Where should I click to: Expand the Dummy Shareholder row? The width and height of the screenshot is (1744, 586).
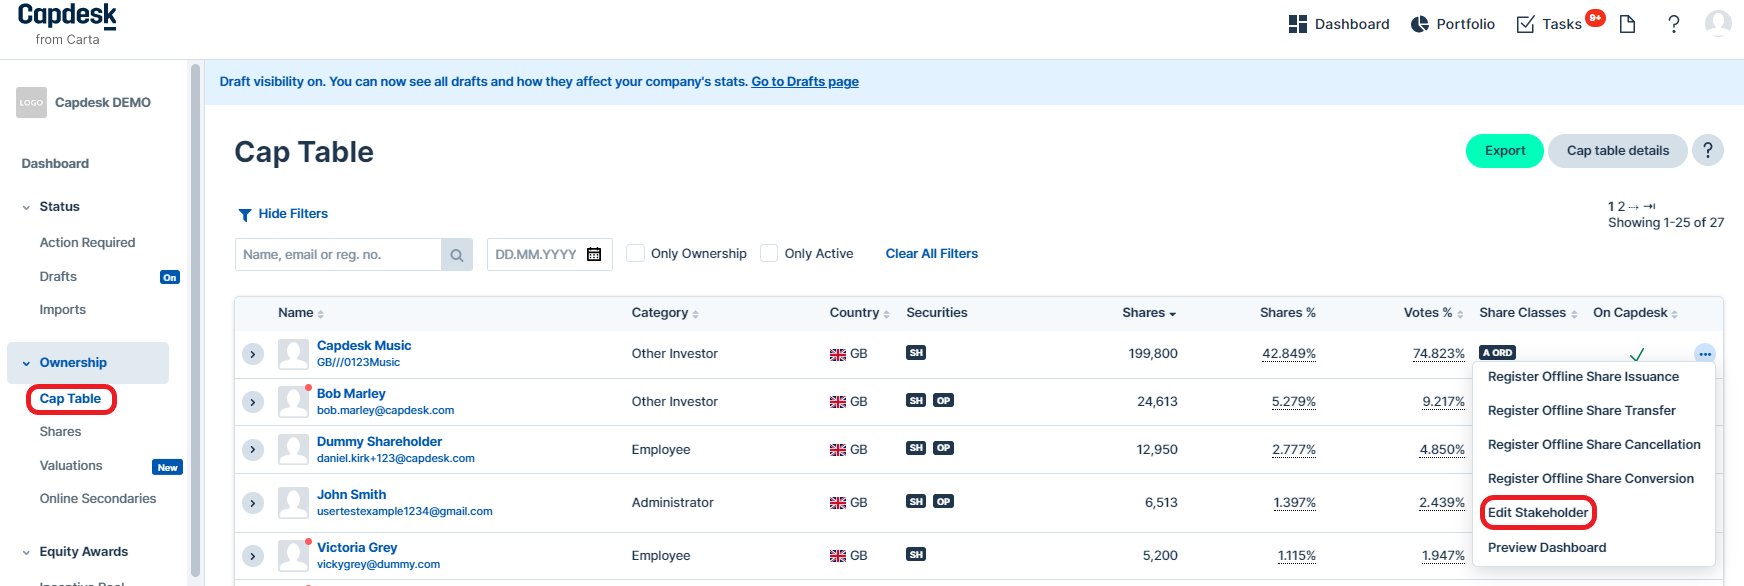[x=253, y=450]
